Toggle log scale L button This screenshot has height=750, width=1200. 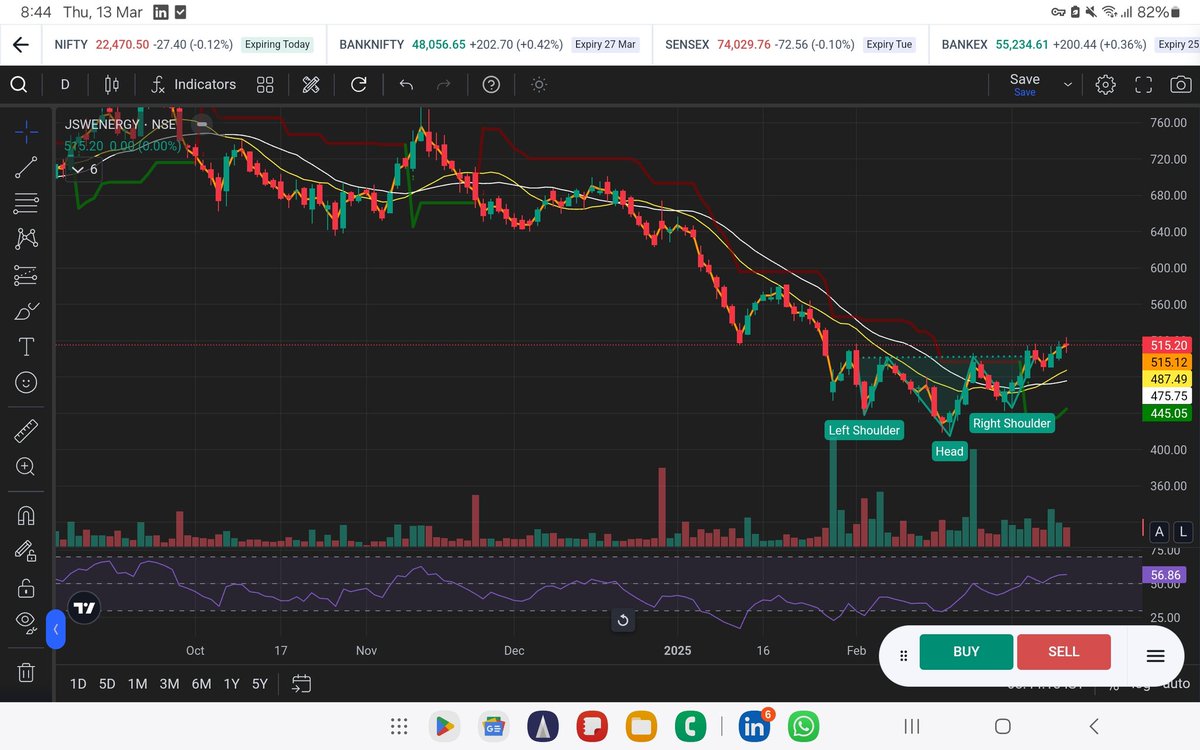click(1181, 532)
